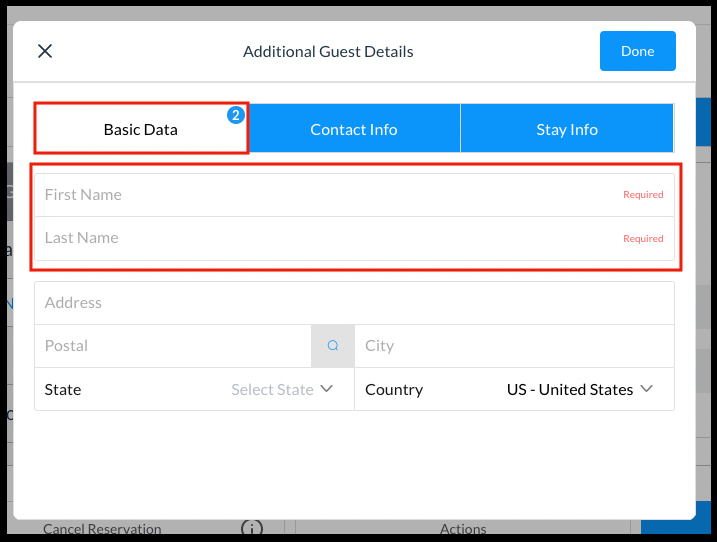Click the Required label in First Name row
717x542 pixels.
click(643, 195)
